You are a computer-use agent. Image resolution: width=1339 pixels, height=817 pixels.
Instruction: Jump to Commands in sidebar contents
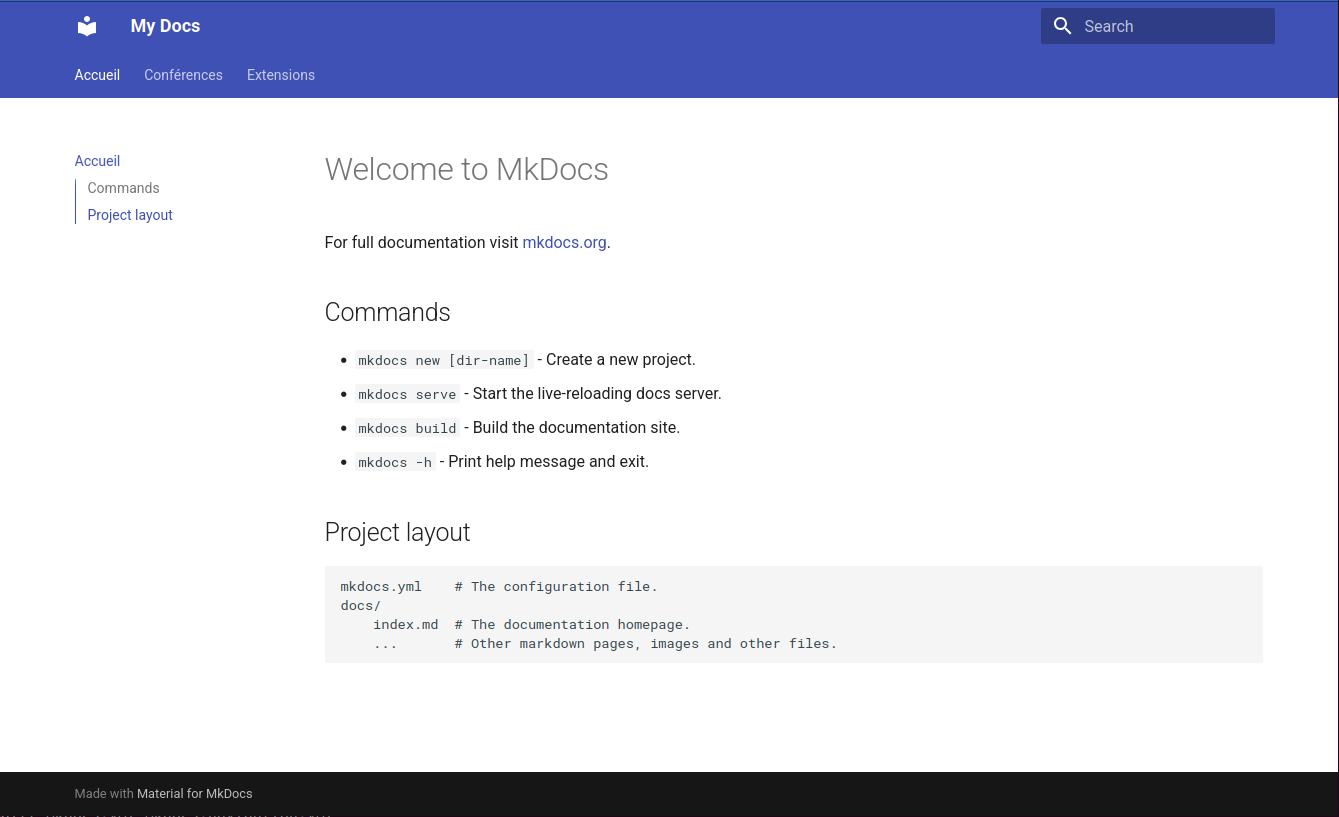123,188
